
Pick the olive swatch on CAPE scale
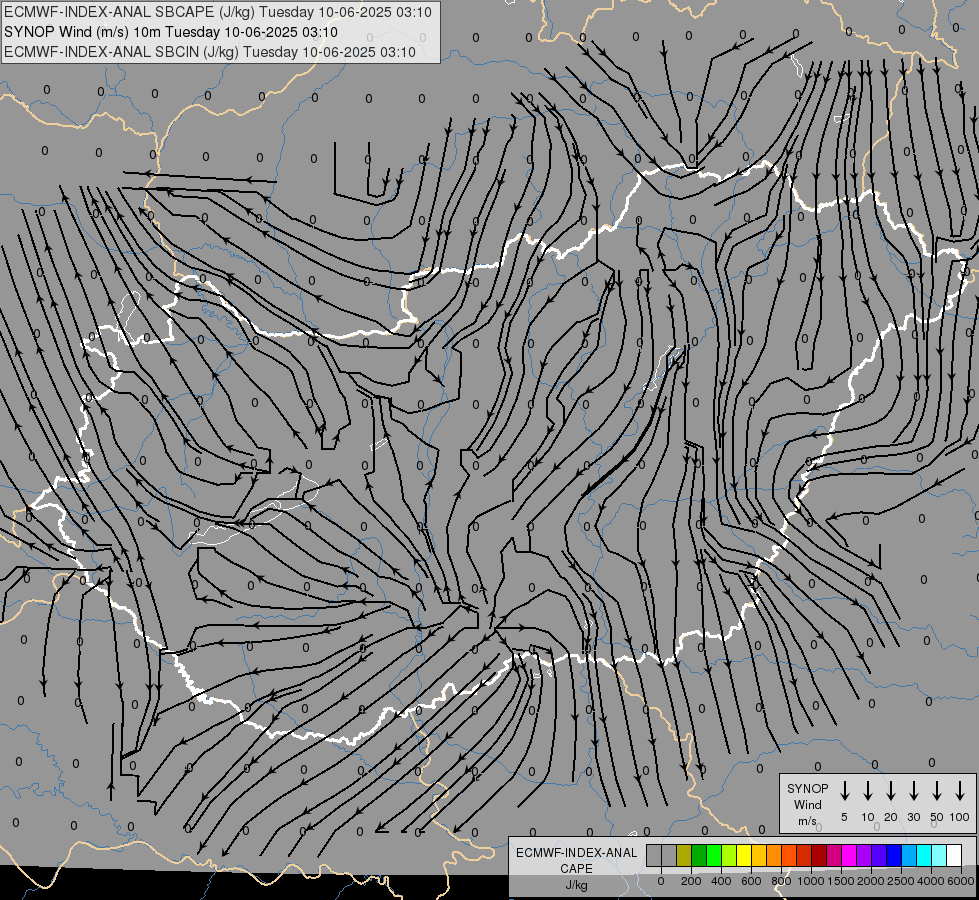[x=684, y=855]
